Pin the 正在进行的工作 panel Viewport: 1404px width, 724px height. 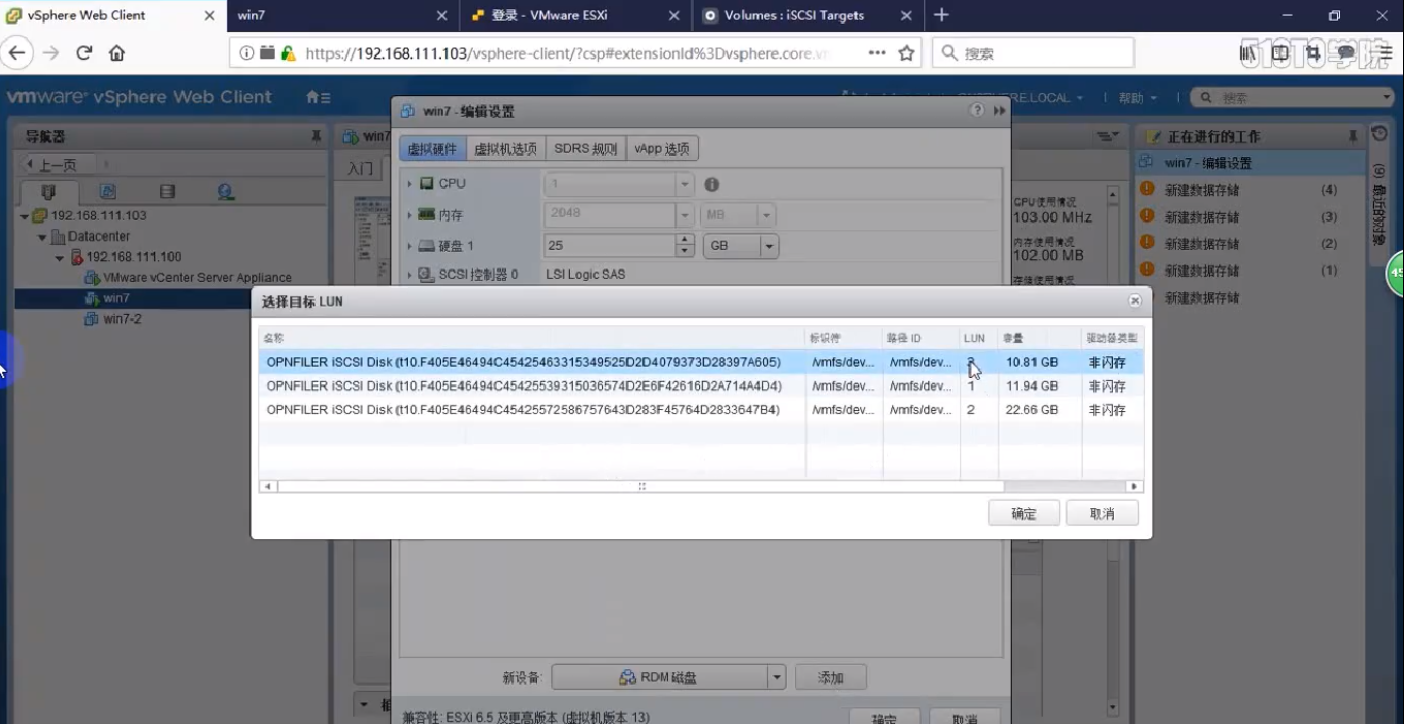click(x=1353, y=136)
